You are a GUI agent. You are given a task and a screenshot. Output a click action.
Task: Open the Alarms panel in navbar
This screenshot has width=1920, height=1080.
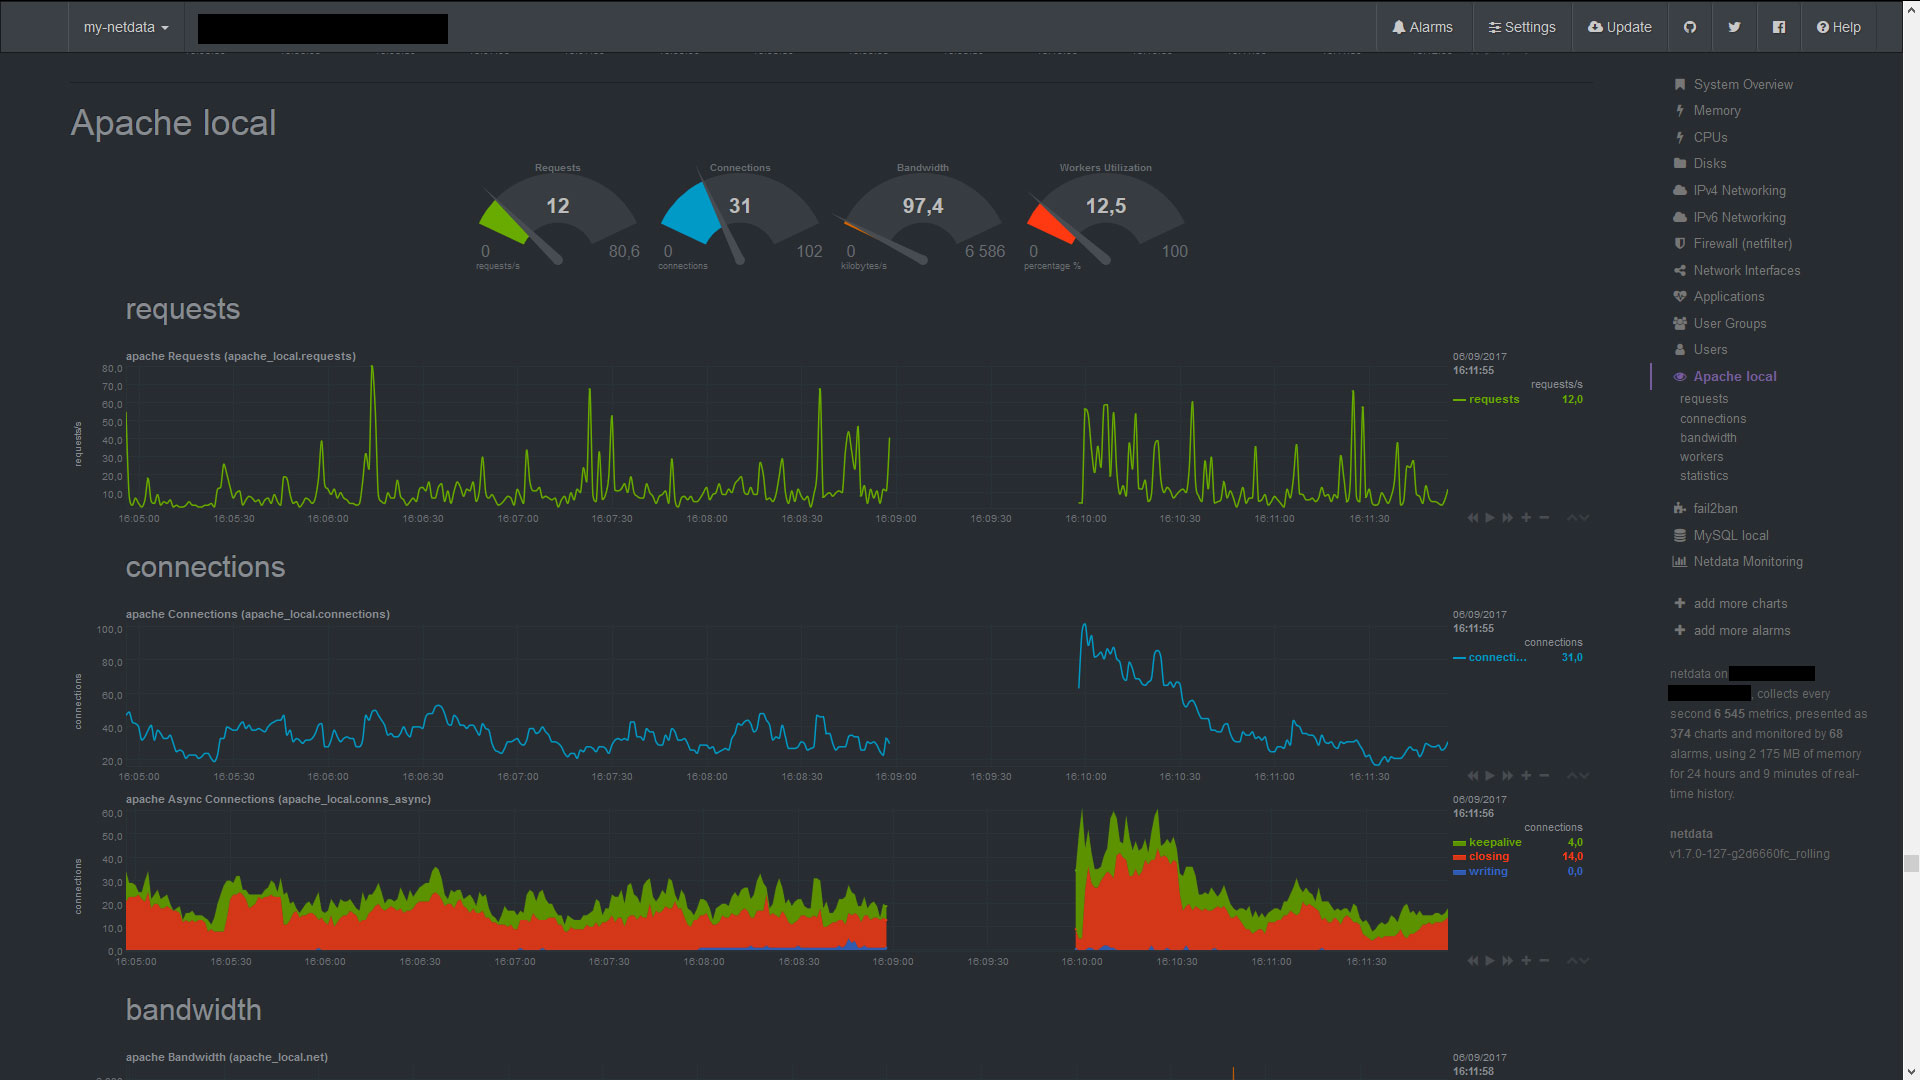1422,27
